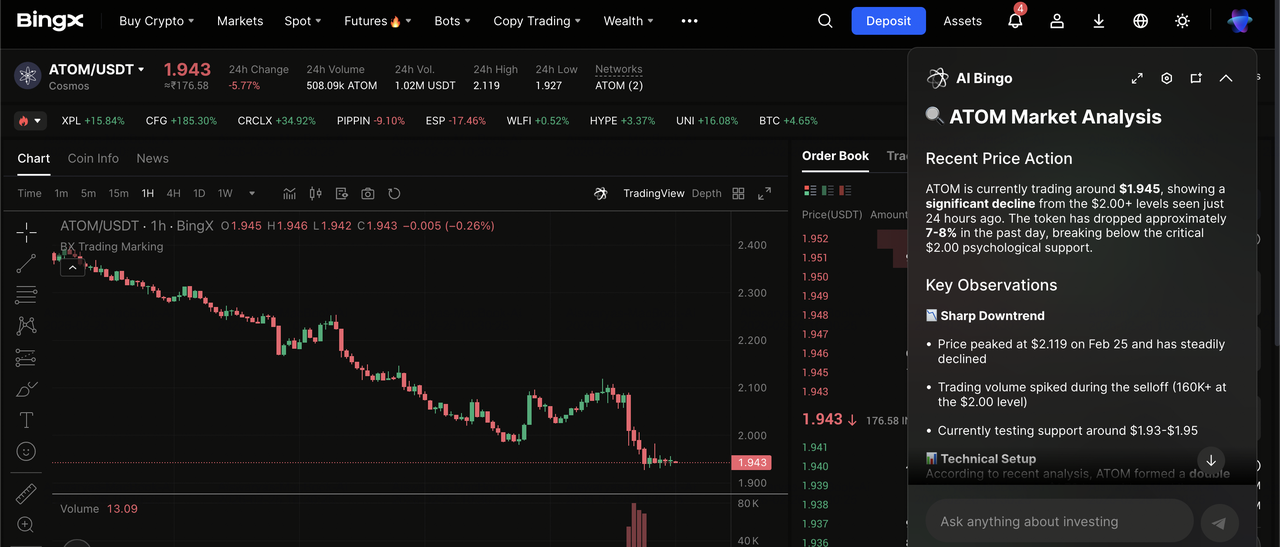Switch to the Coin Info tab
The width and height of the screenshot is (1280, 547).
click(93, 158)
